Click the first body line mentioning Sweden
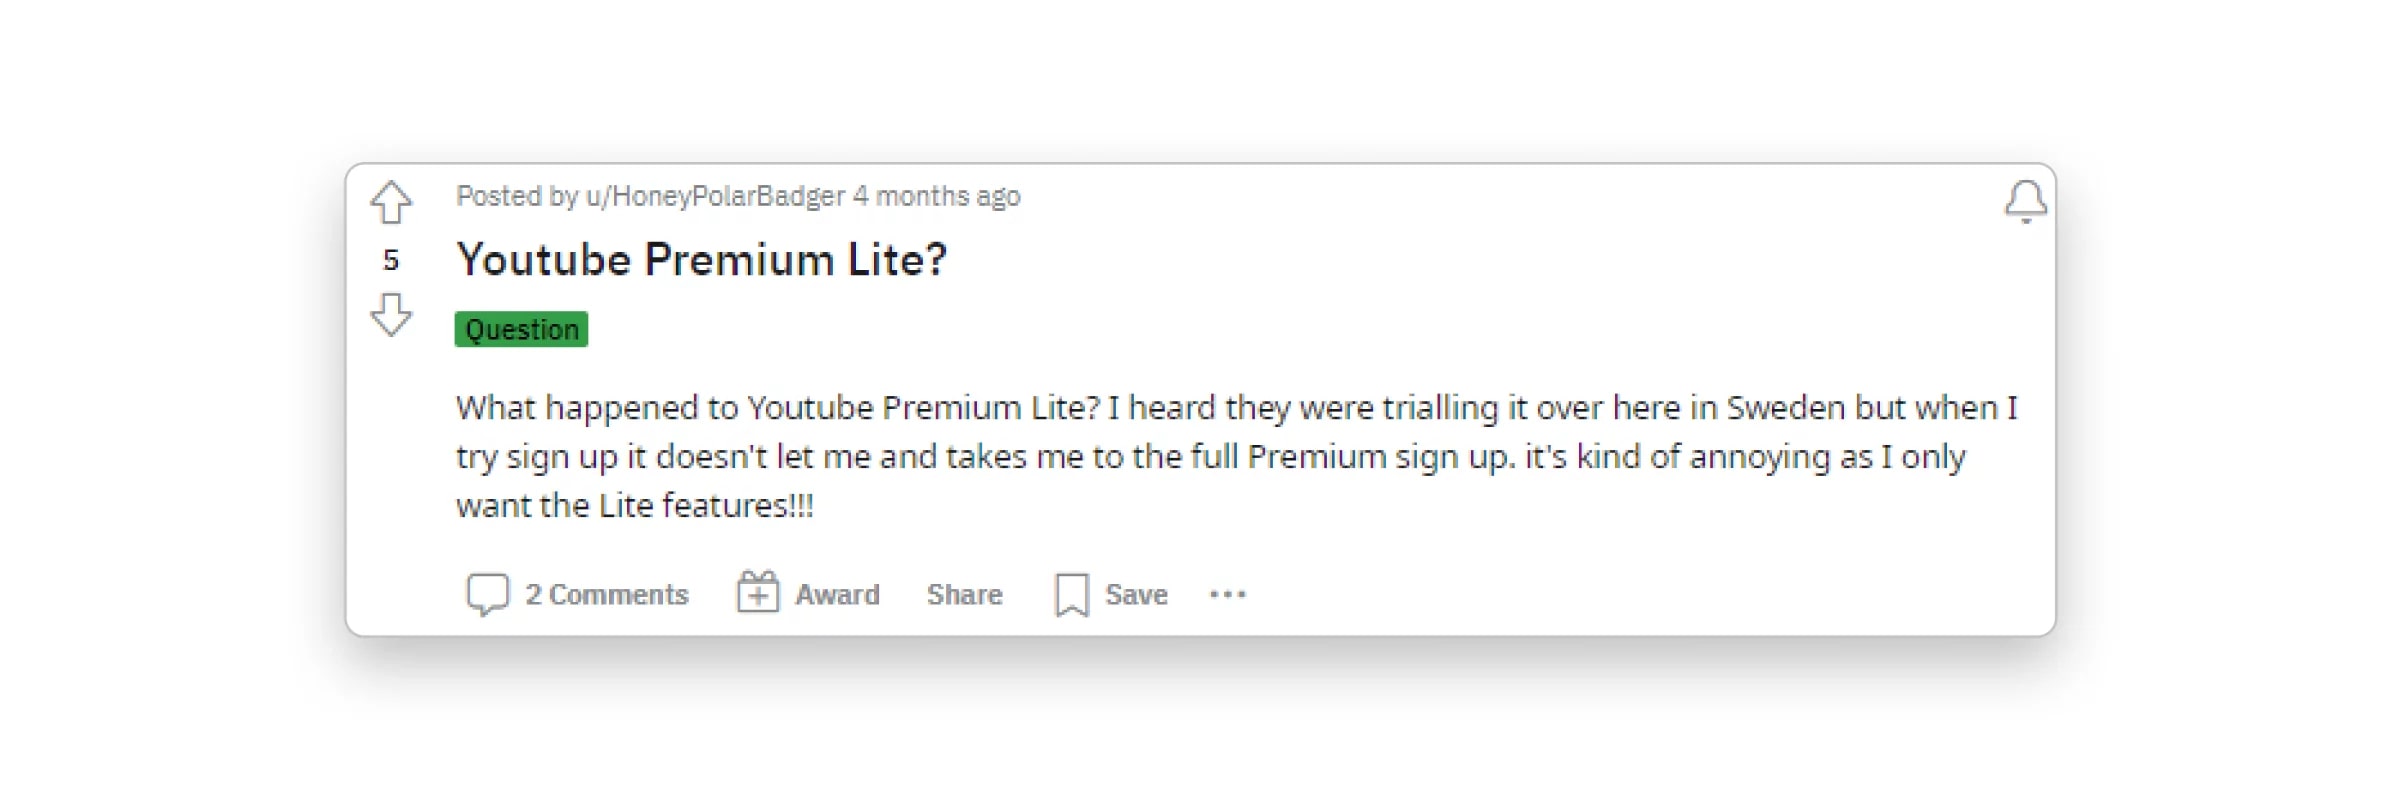This screenshot has width=2400, height=800. click(x=1236, y=408)
